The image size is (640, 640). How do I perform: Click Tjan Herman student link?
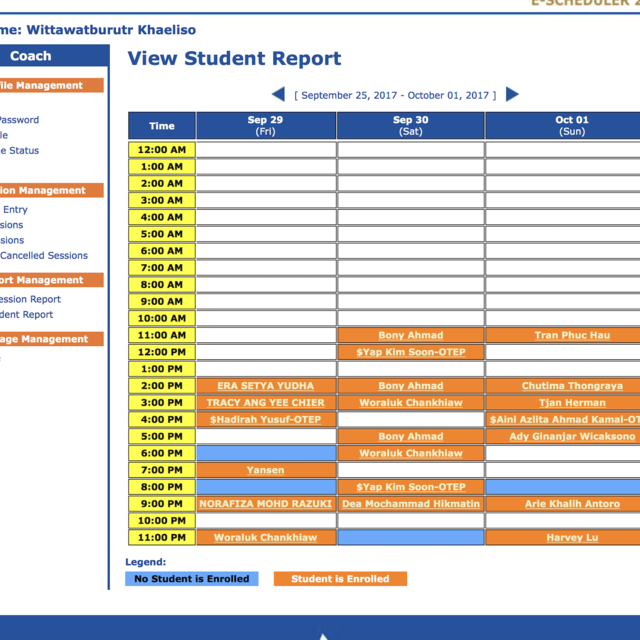[572, 402]
